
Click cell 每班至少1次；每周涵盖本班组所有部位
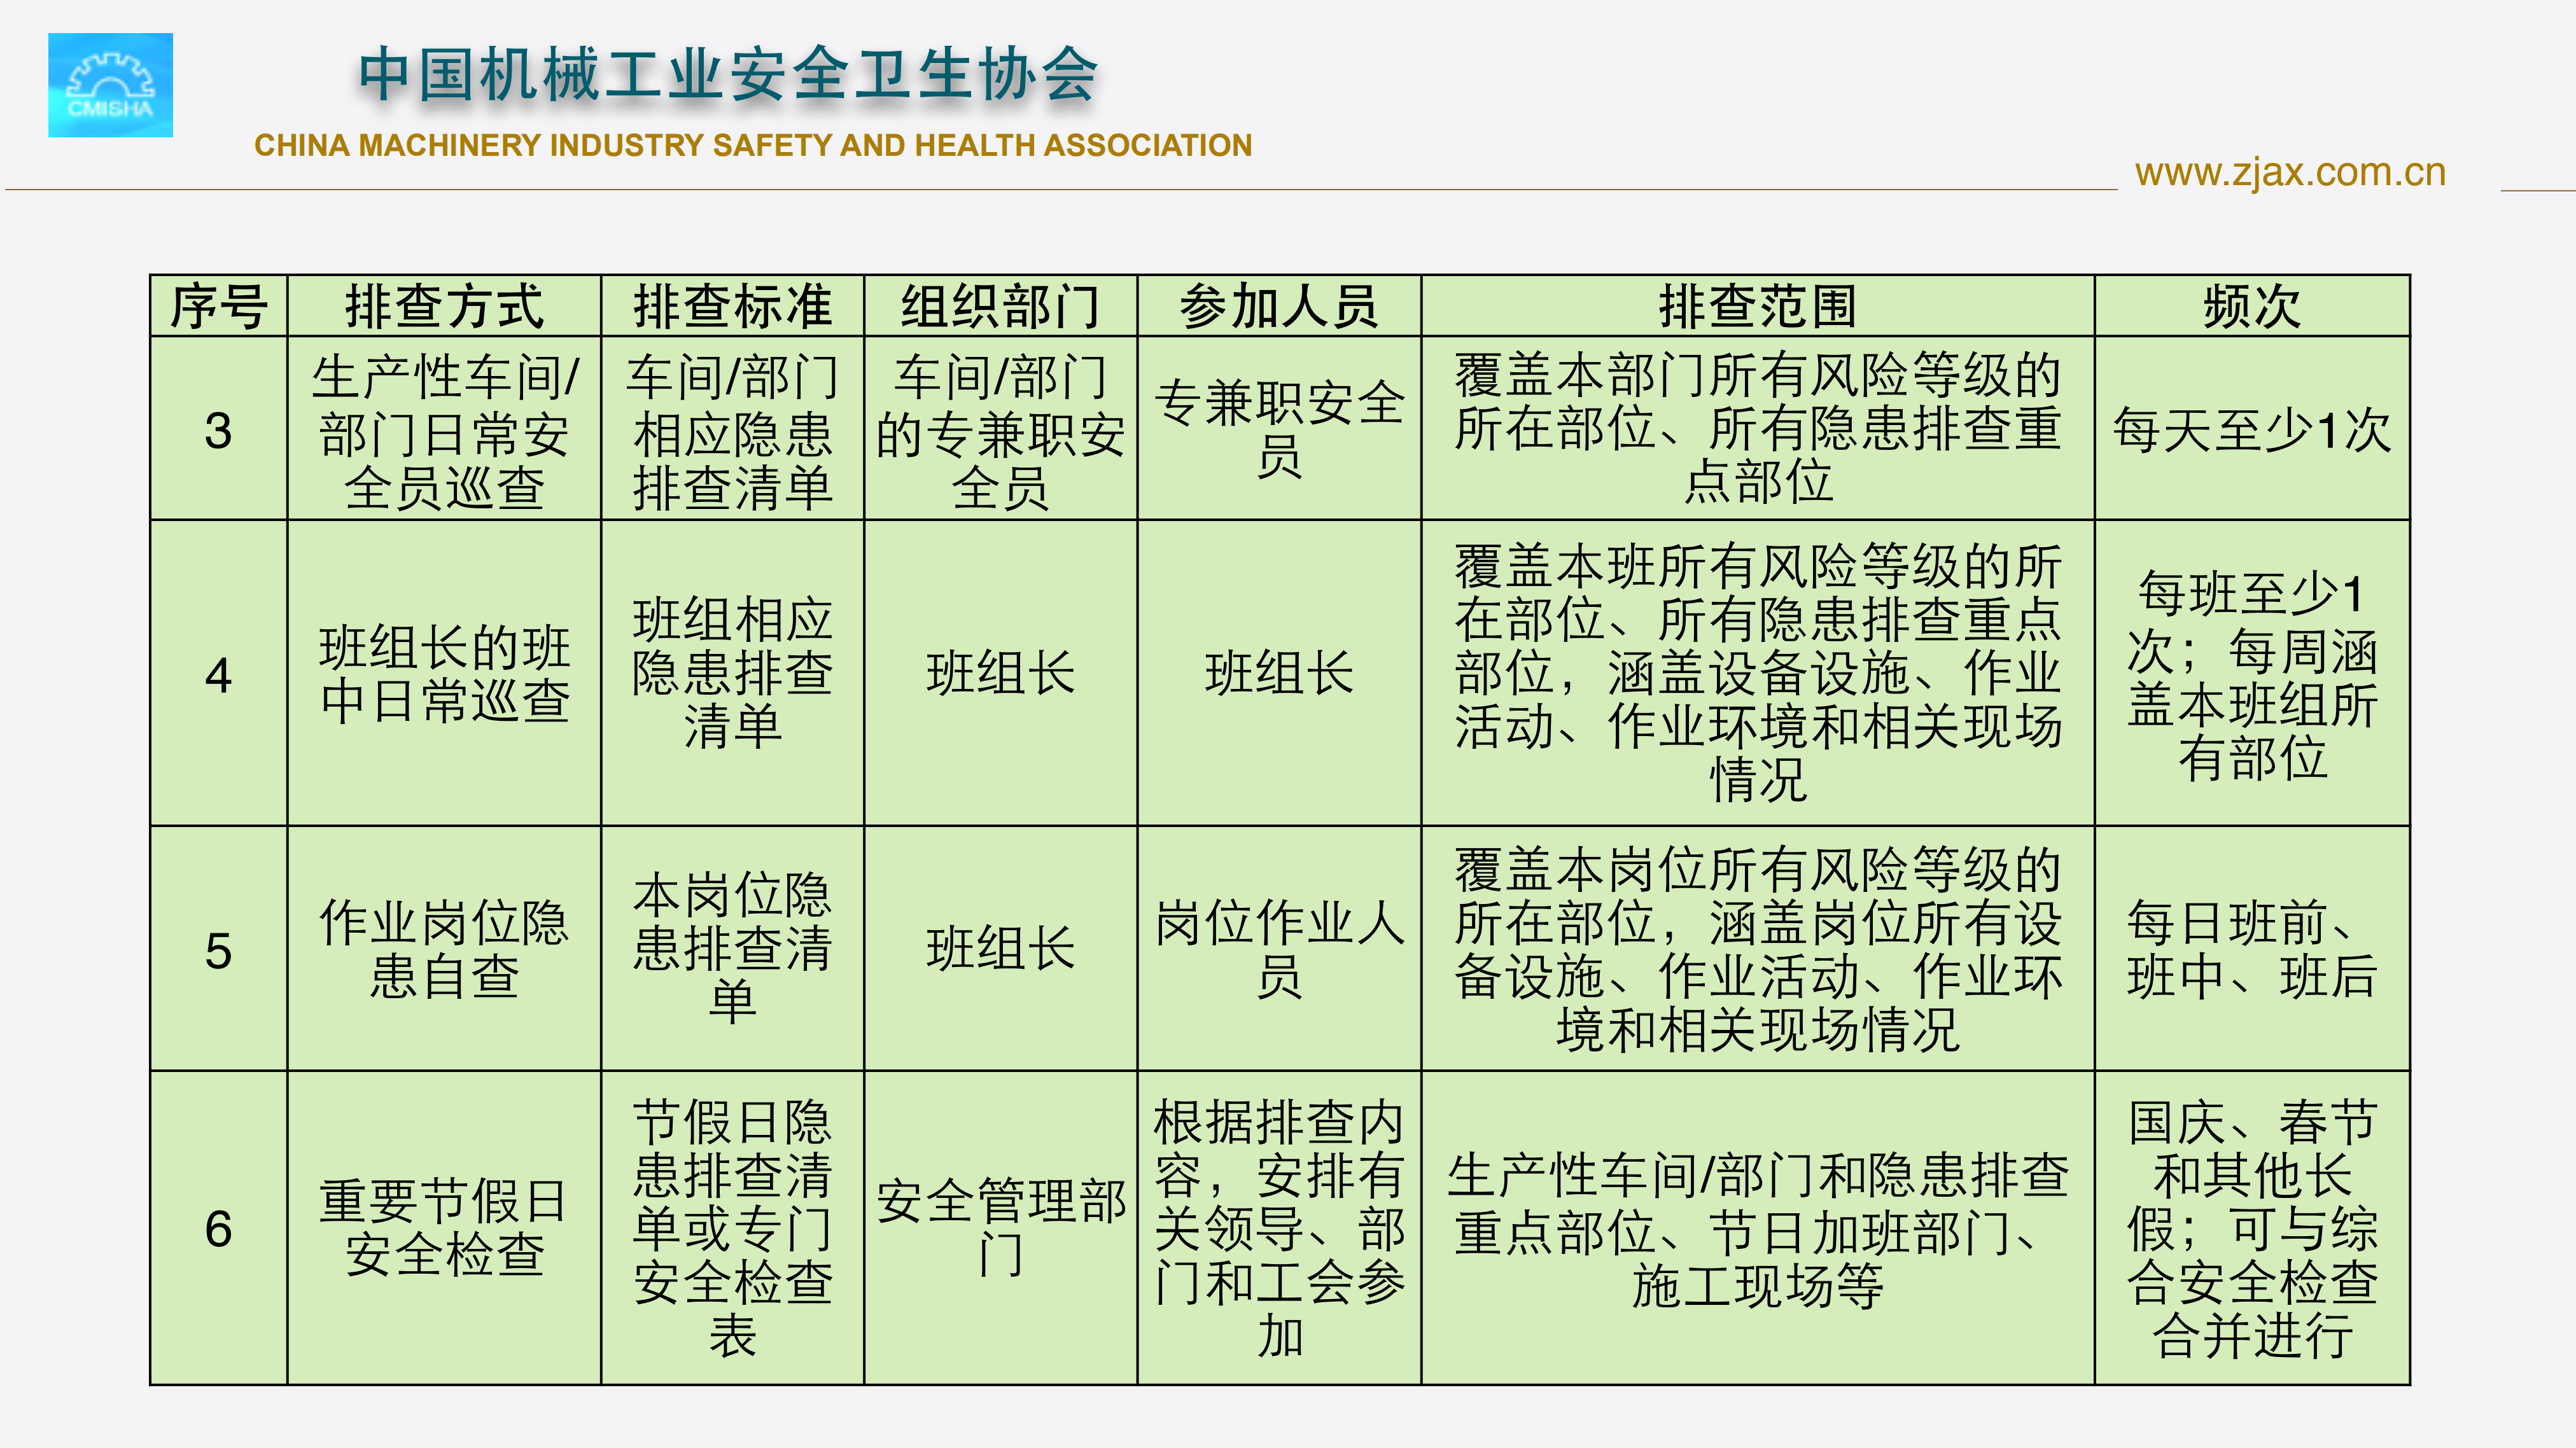coord(2252,673)
